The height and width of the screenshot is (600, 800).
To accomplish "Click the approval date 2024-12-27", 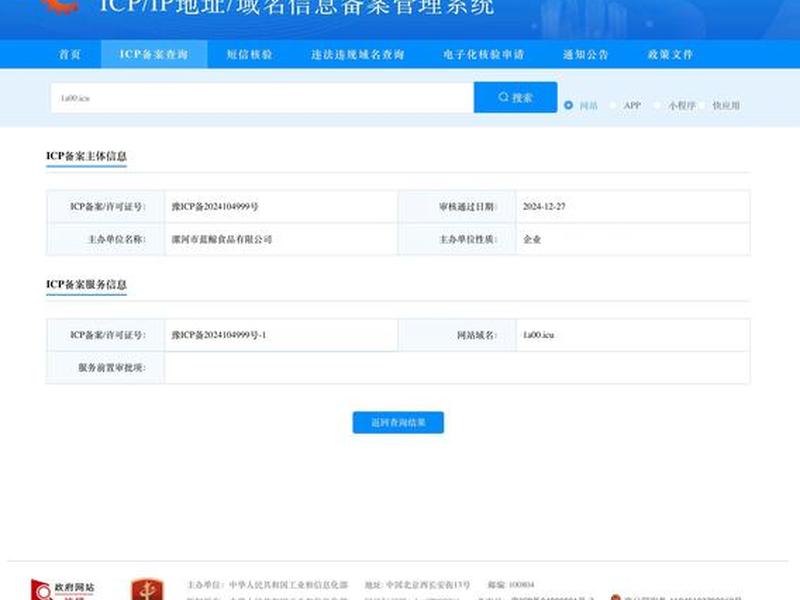I will tap(544, 207).
